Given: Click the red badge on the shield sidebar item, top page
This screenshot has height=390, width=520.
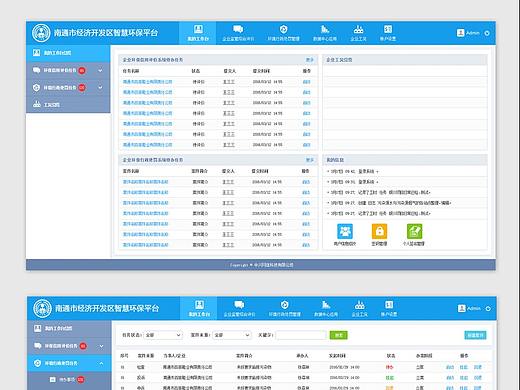Looking at the screenshot, I should pos(82,88).
